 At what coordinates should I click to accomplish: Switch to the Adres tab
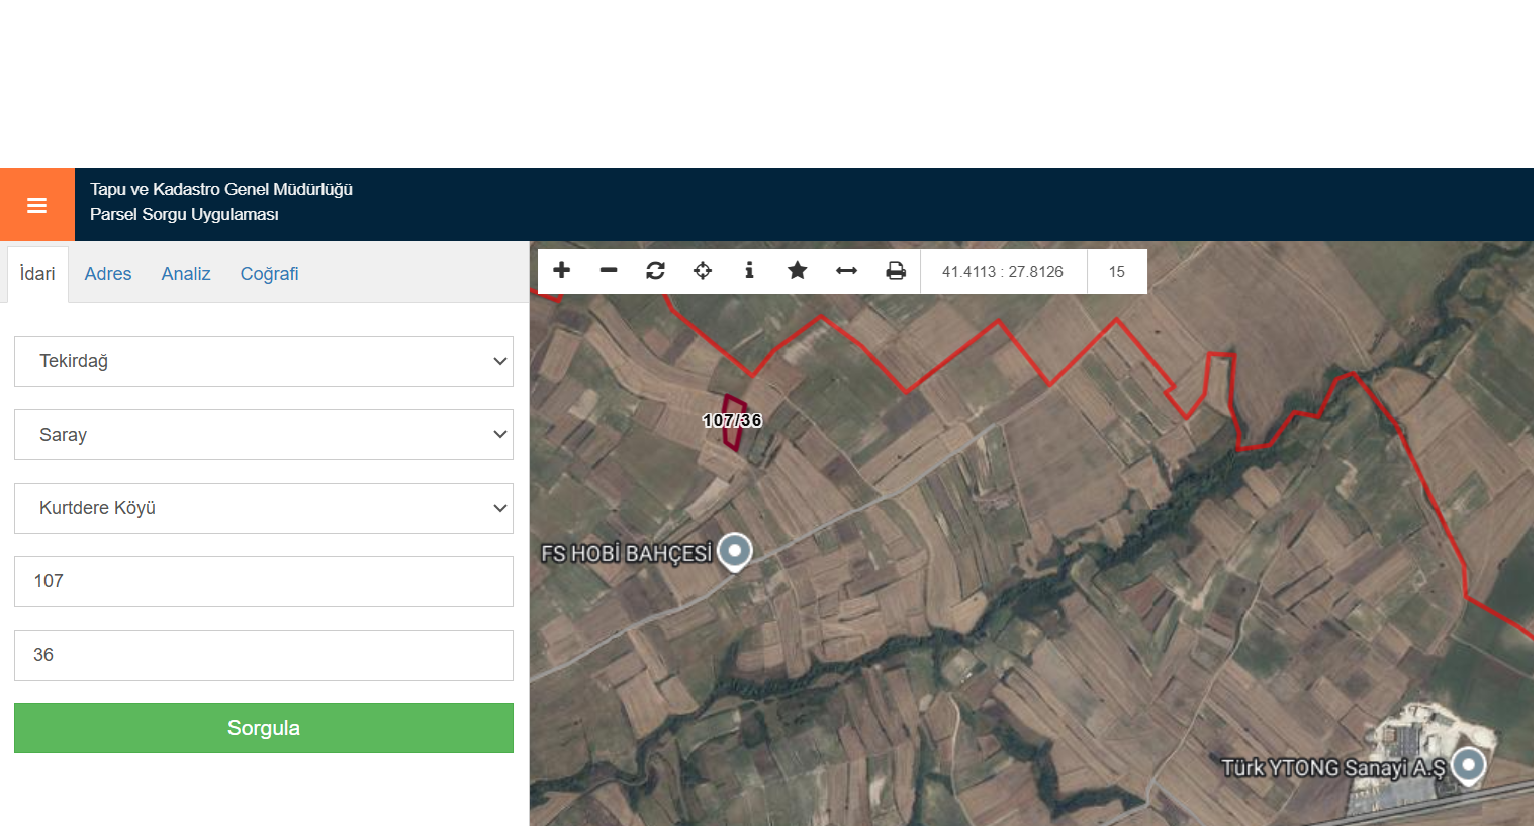pyautogui.click(x=108, y=274)
